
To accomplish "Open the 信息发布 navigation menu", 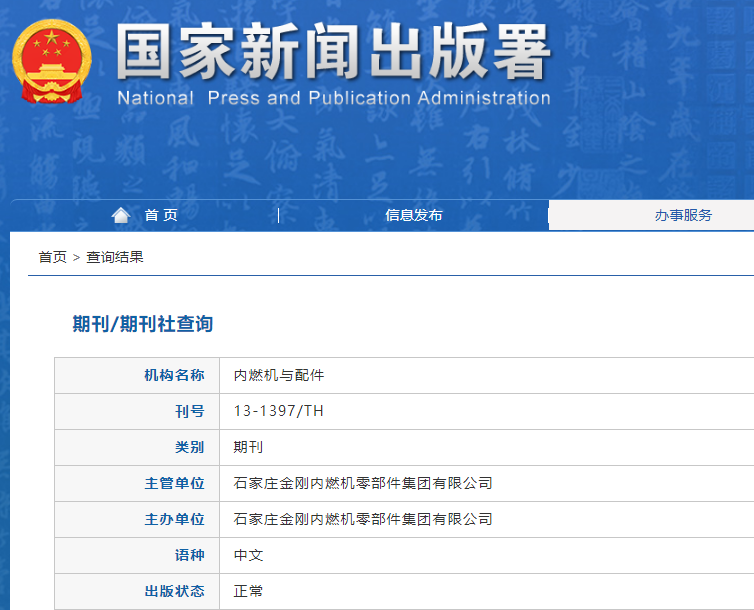I will [x=413, y=215].
